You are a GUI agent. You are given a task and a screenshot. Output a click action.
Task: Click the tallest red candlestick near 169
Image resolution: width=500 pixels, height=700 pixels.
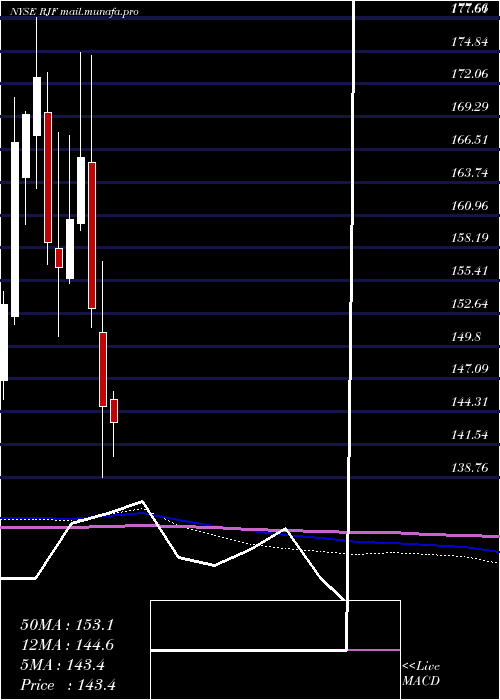pos(48,177)
